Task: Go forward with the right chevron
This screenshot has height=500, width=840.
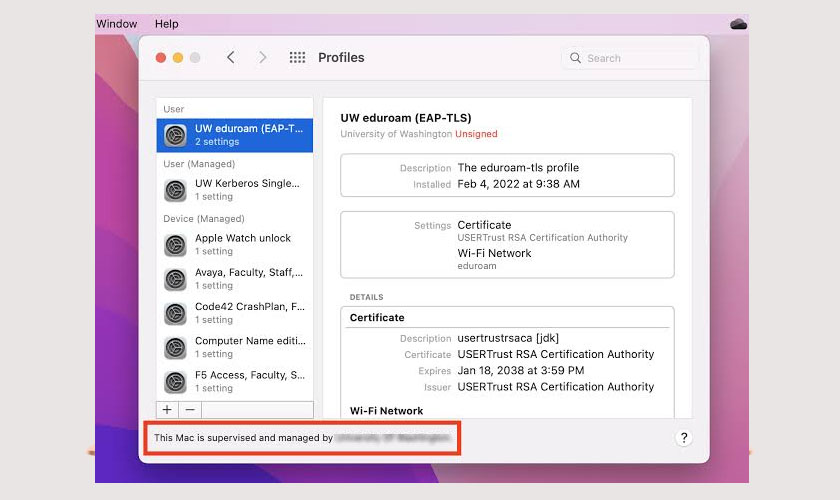Action: (262, 57)
